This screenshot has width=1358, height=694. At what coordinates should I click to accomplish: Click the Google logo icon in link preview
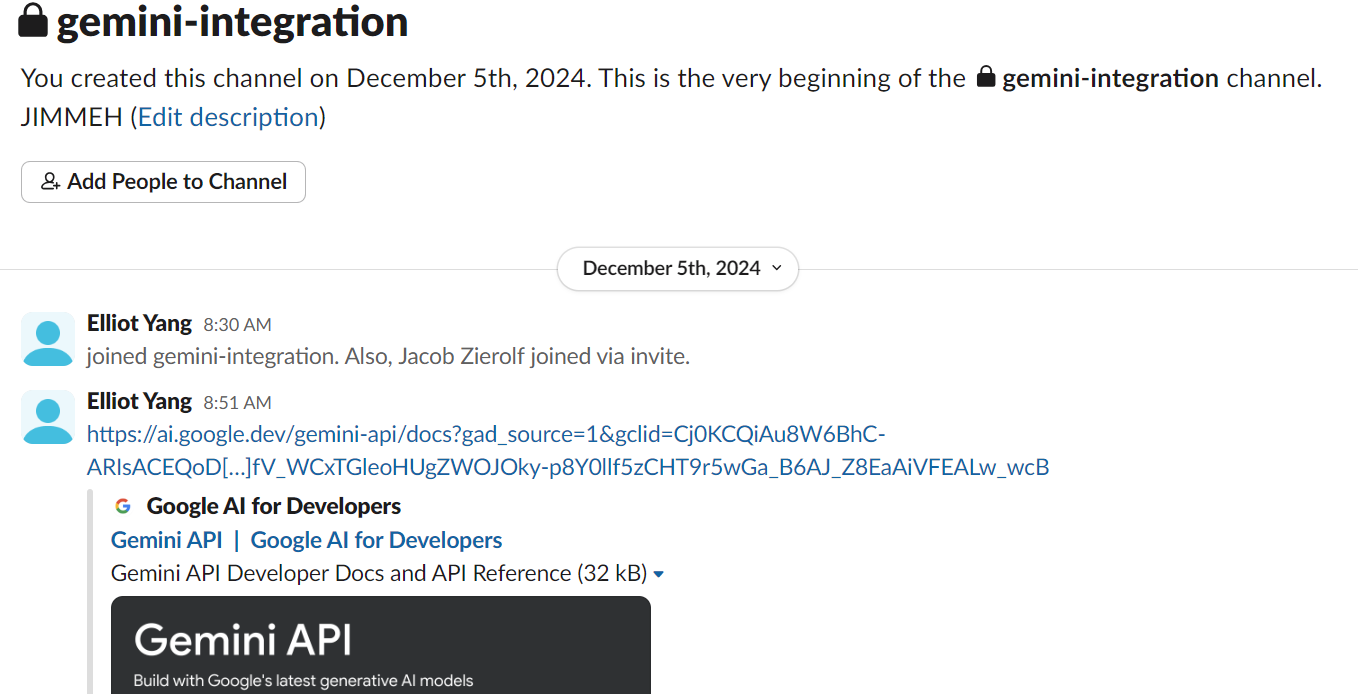(123, 506)
